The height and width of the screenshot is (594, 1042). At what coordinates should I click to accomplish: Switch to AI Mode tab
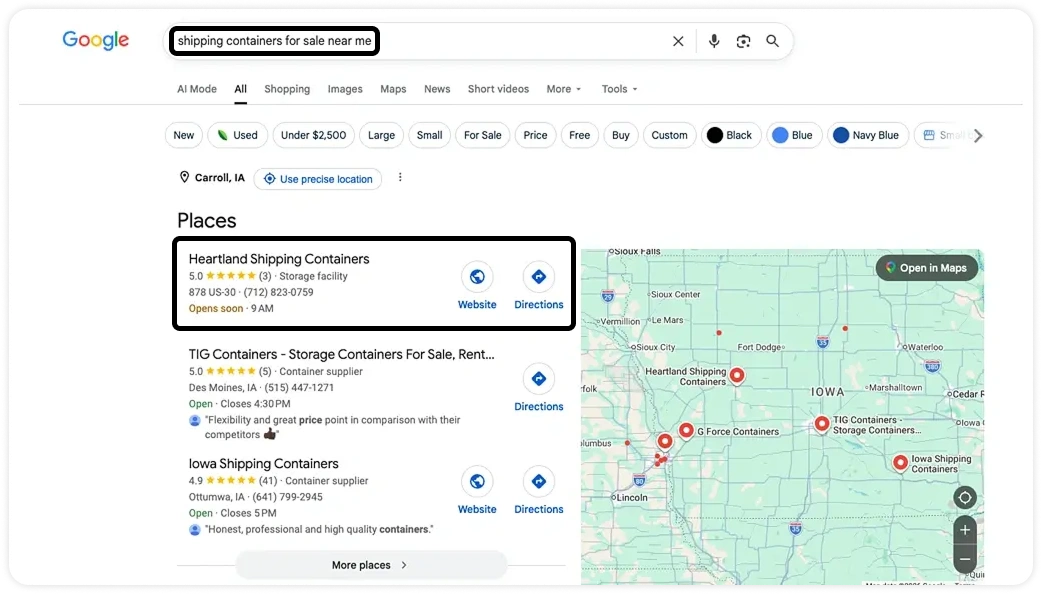click(x=197, y=89)
